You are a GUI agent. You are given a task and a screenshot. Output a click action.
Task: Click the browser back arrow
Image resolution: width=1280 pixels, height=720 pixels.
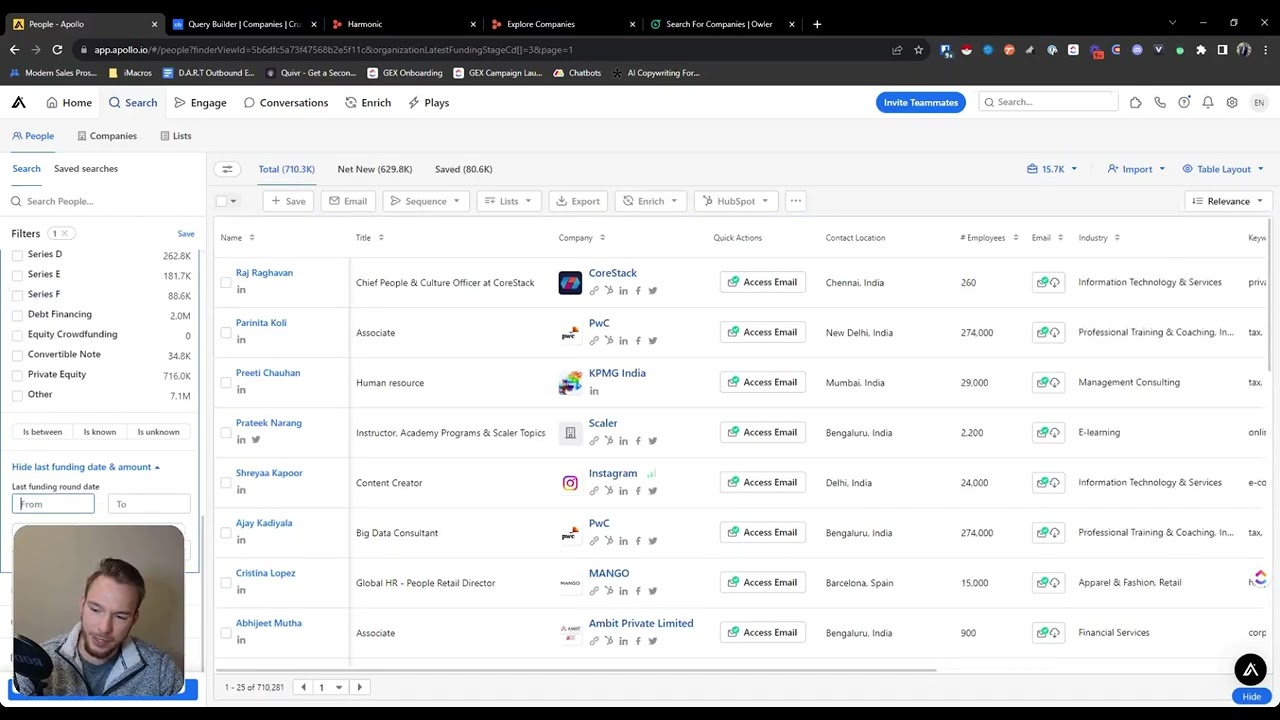click(x=14, y=49)
